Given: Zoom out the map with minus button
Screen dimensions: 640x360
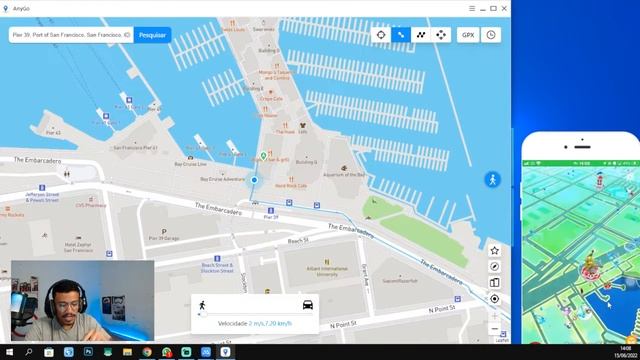Looking at the screenshot, I should pos(495,329).
